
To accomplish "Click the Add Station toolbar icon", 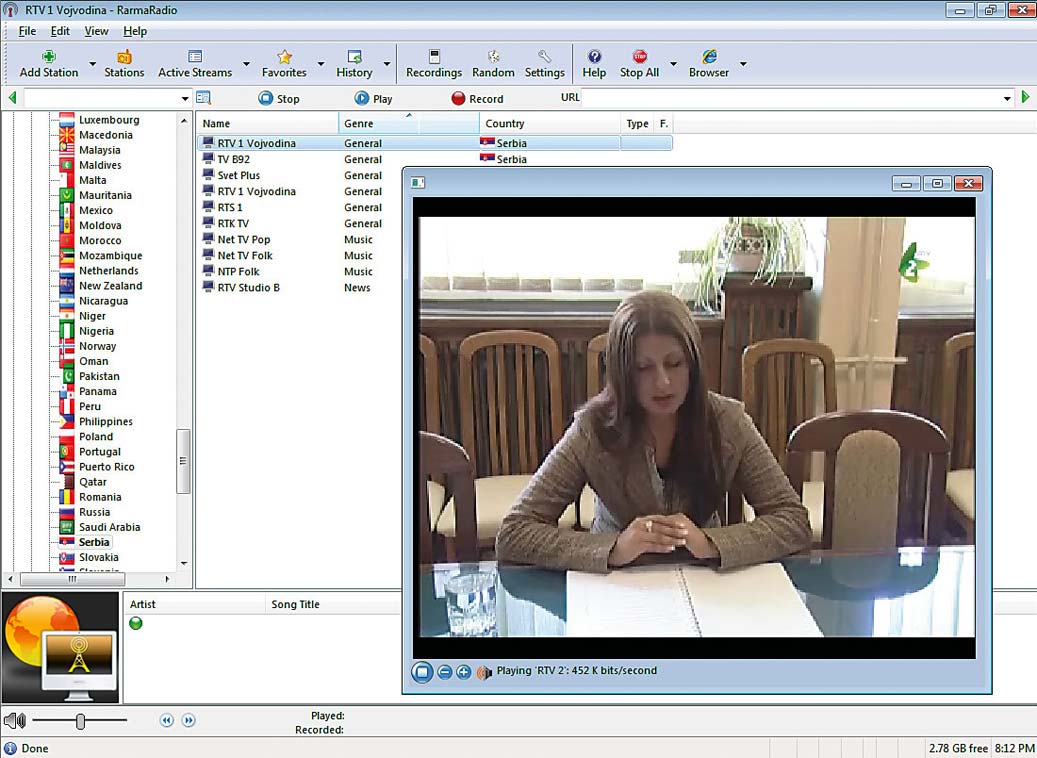I will [48, 57].
